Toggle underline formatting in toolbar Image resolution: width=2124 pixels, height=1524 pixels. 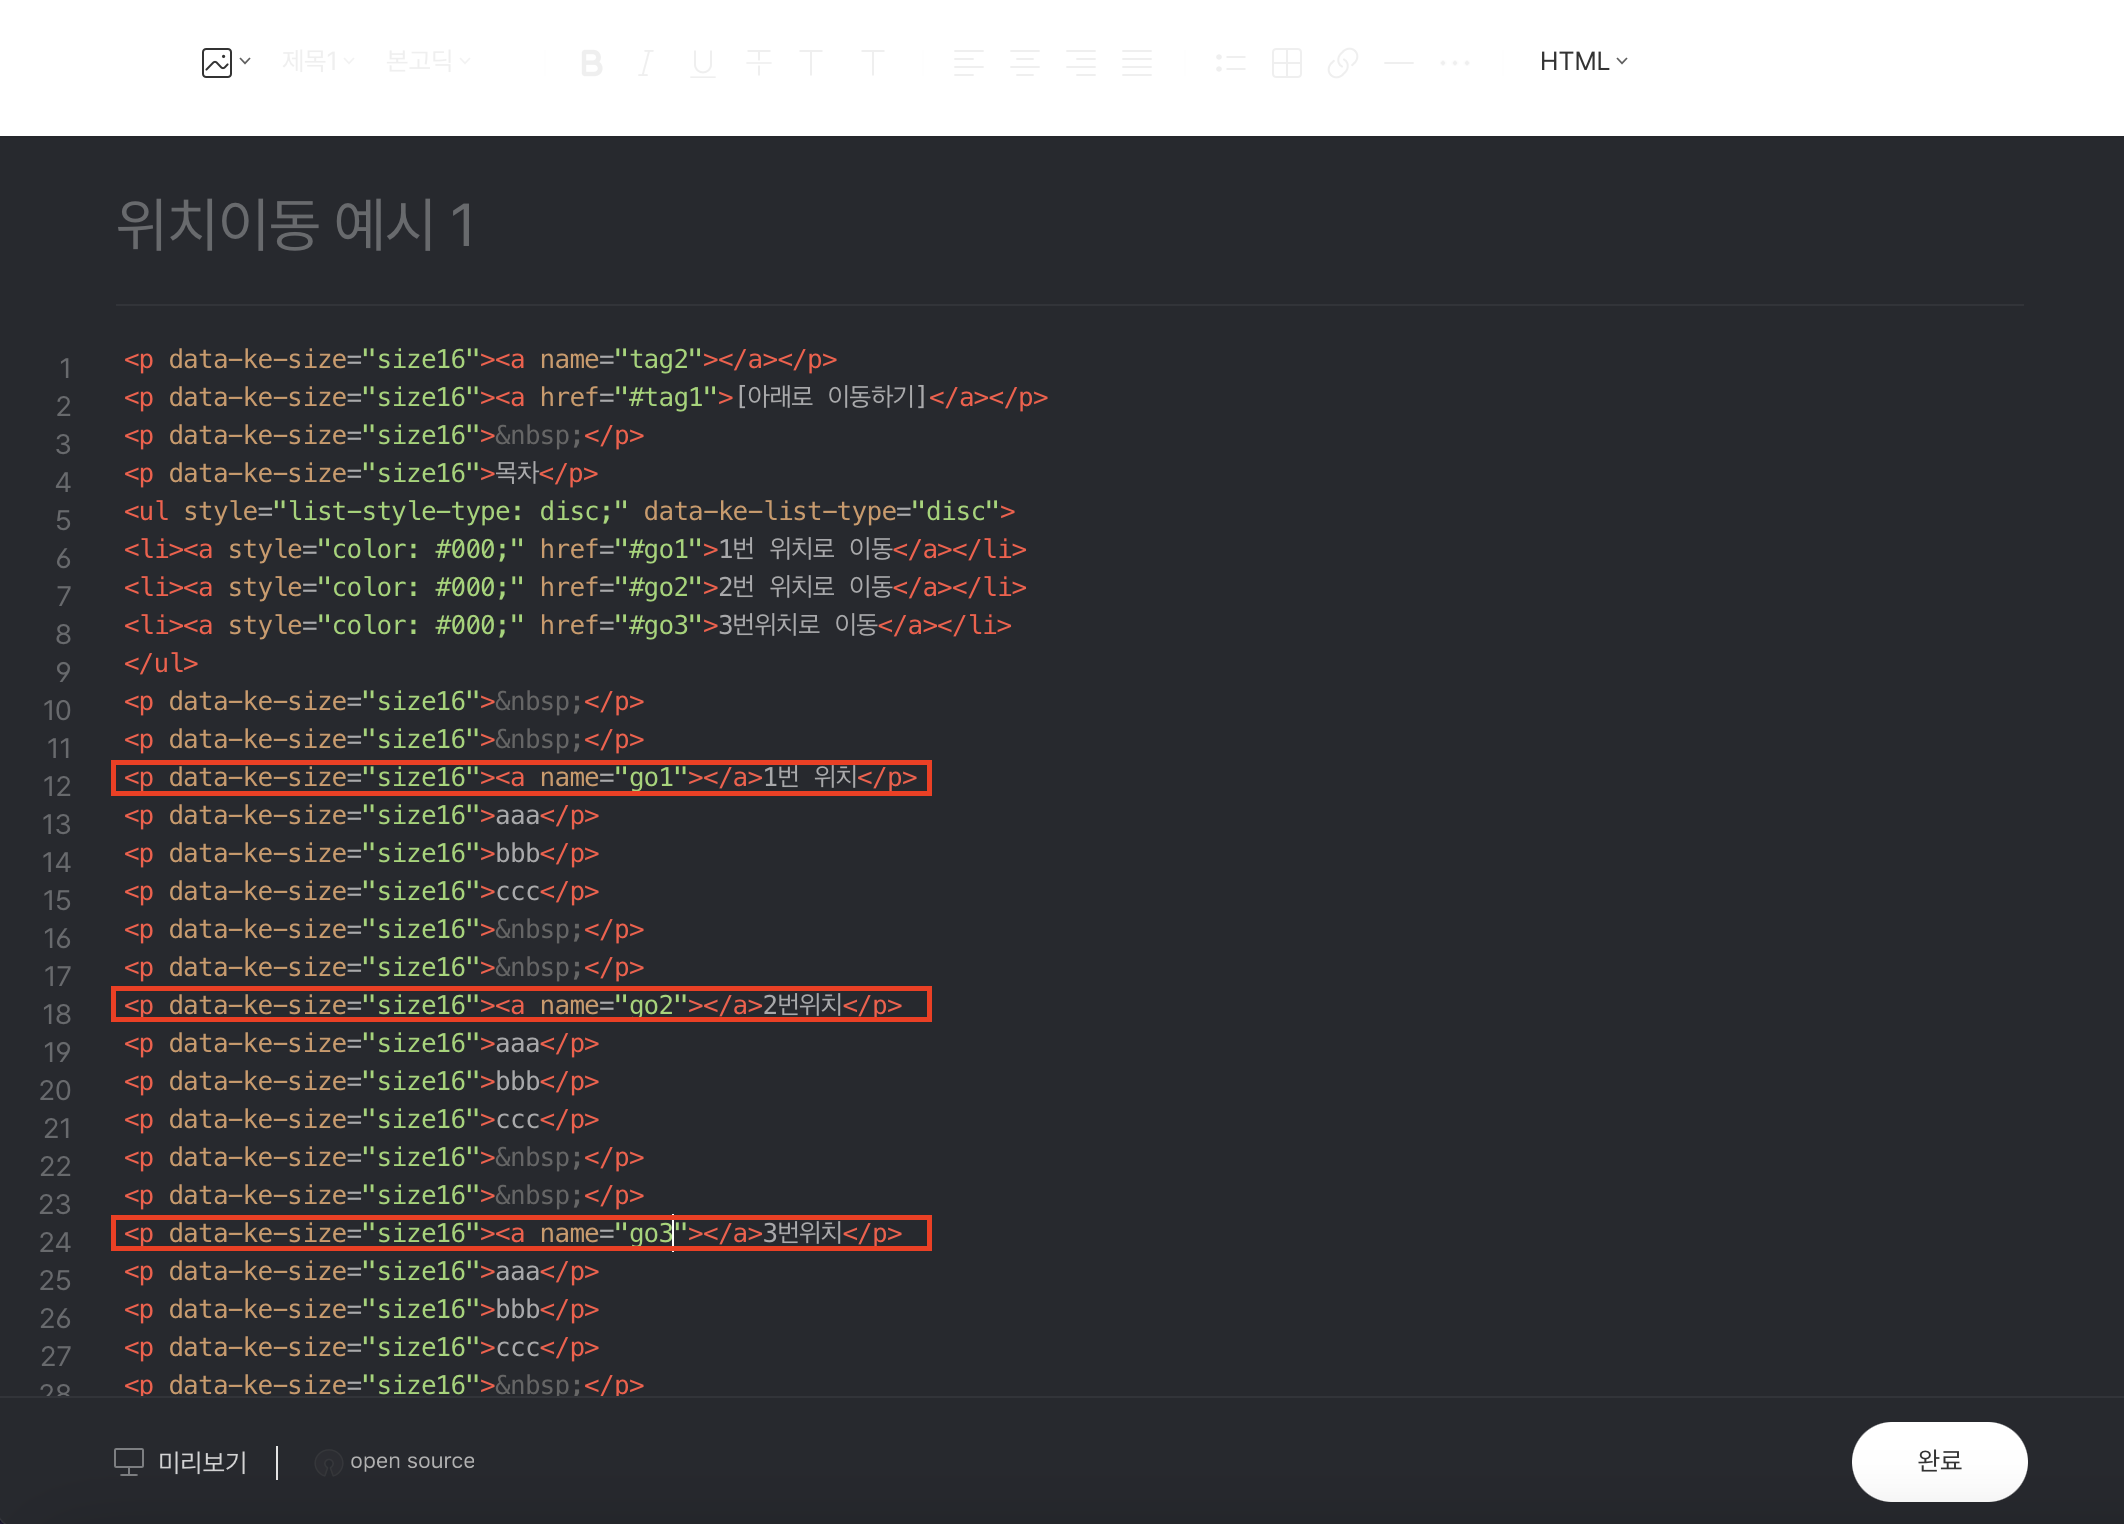coord(703,63)
